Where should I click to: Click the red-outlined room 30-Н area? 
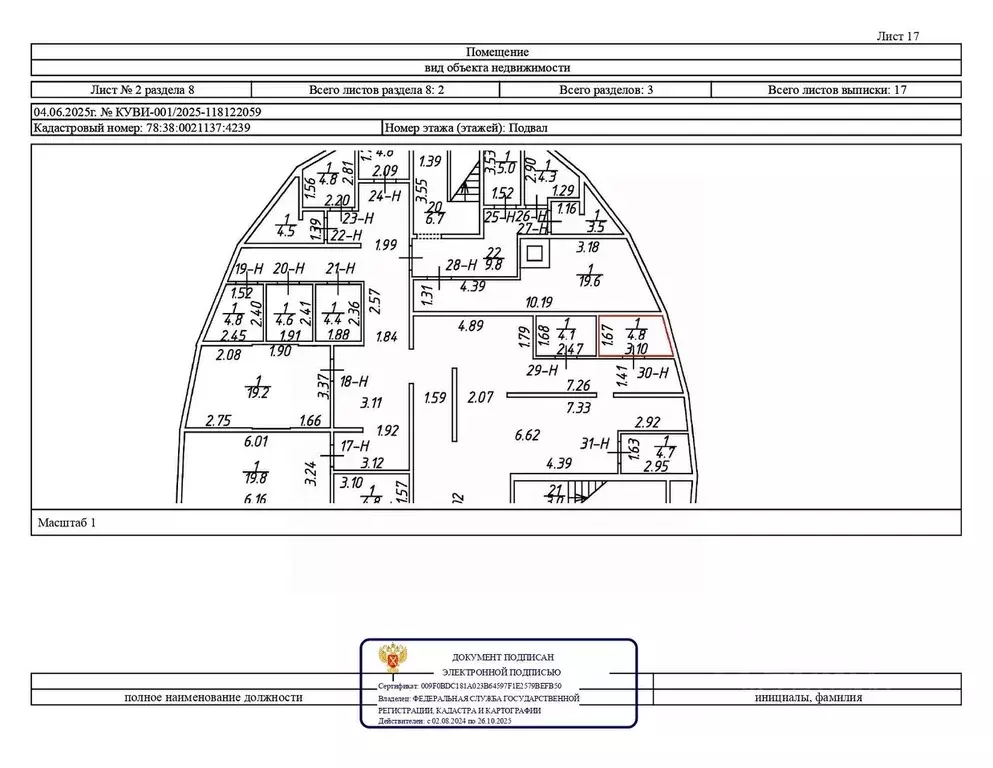(x=635, y=336)
